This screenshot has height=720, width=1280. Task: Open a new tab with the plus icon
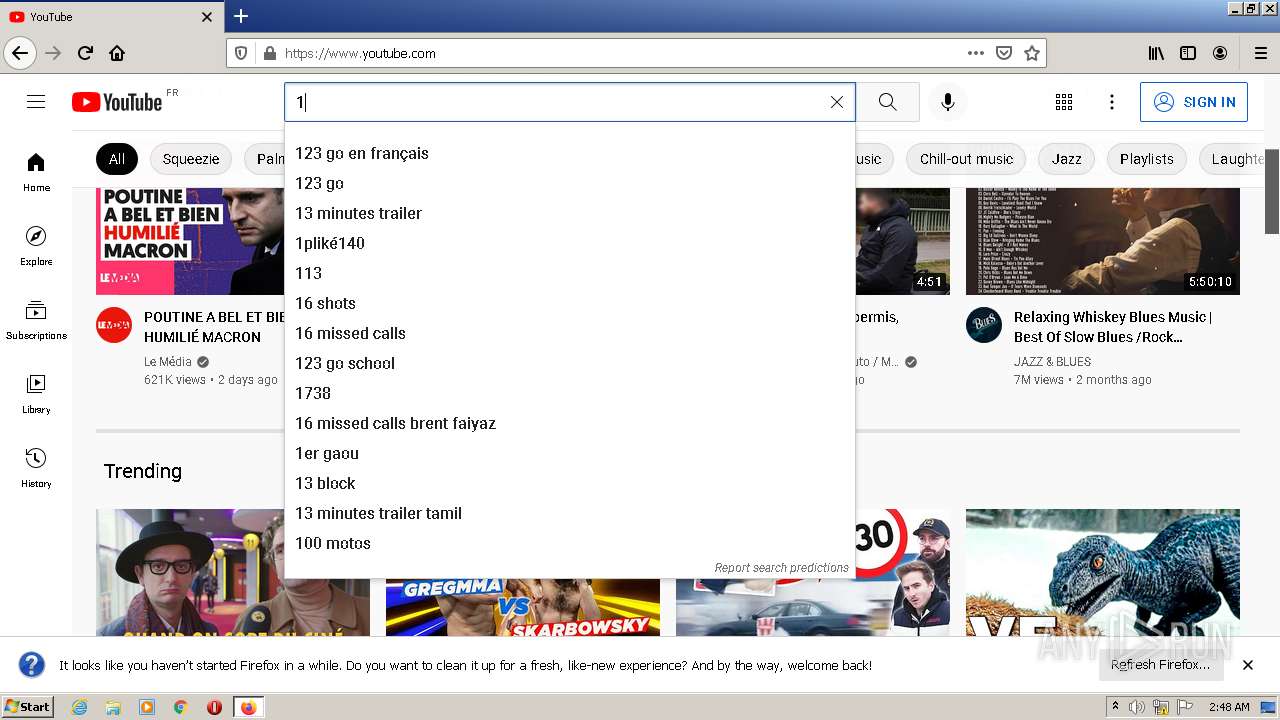(x=241, y=16)
